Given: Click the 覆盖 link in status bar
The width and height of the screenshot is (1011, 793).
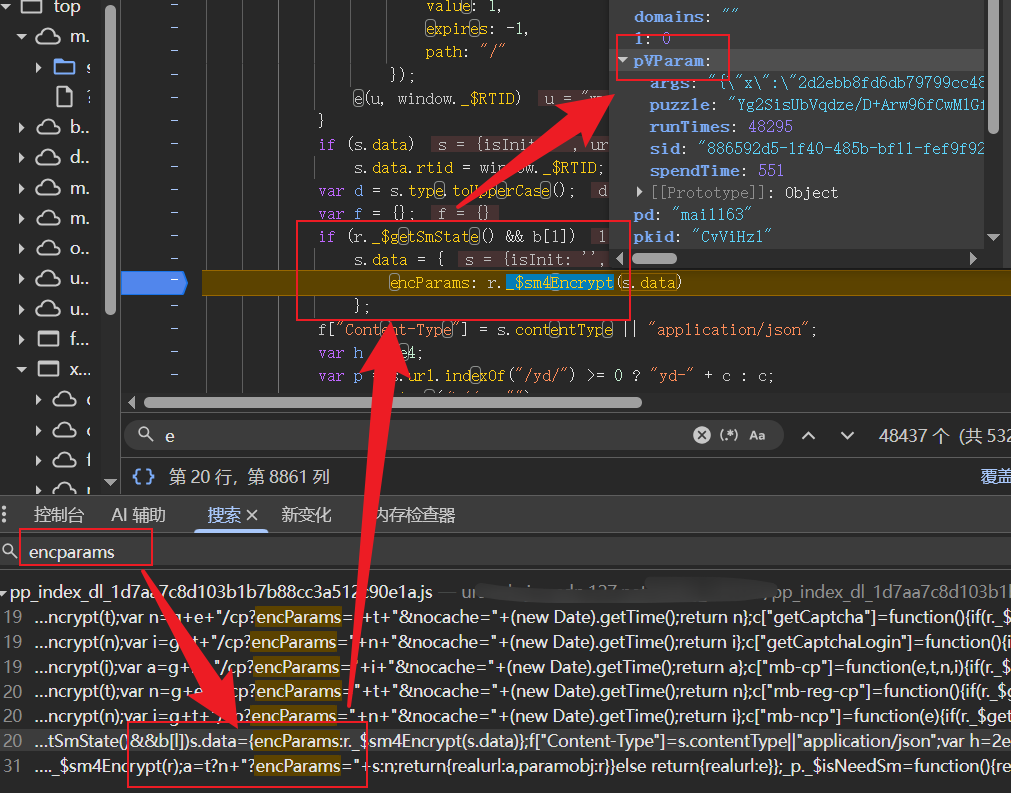Looking at the screenshot, I should [x=996, y=476].
